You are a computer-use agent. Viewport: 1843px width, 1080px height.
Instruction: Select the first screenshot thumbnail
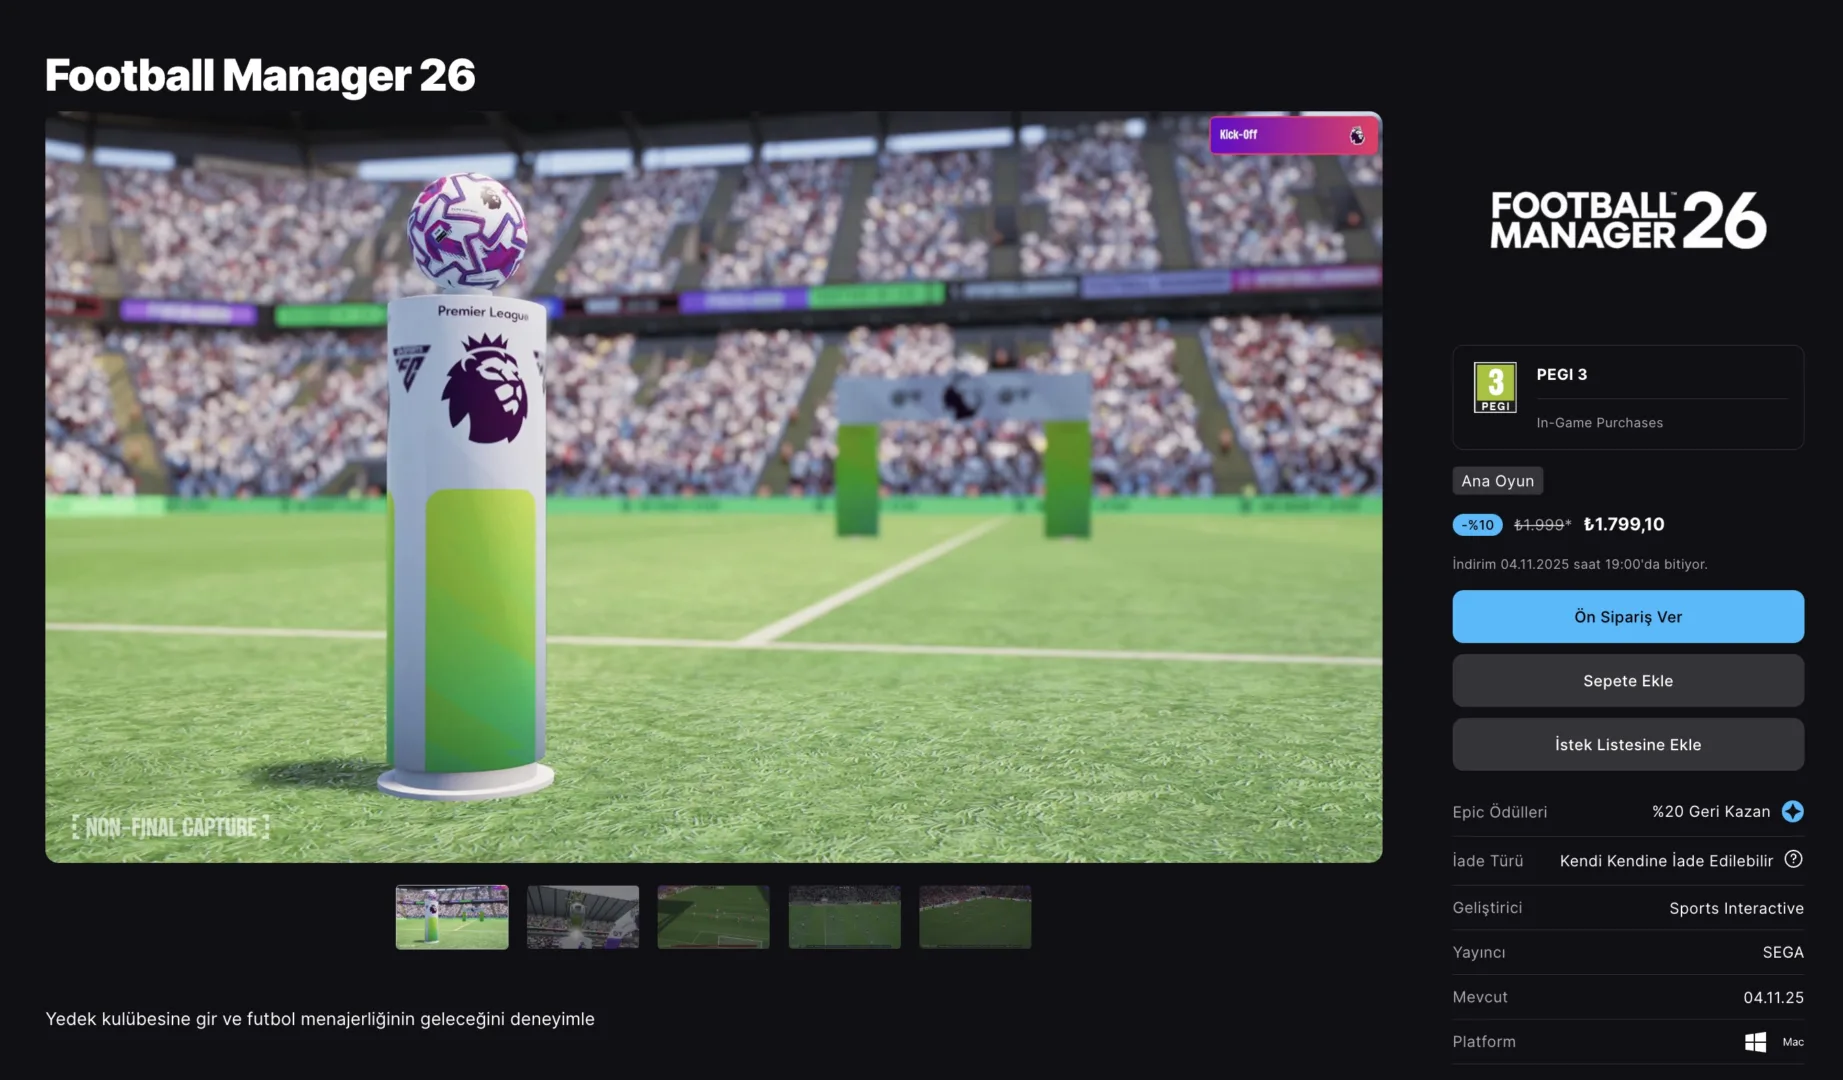click(x=452, y=917)
